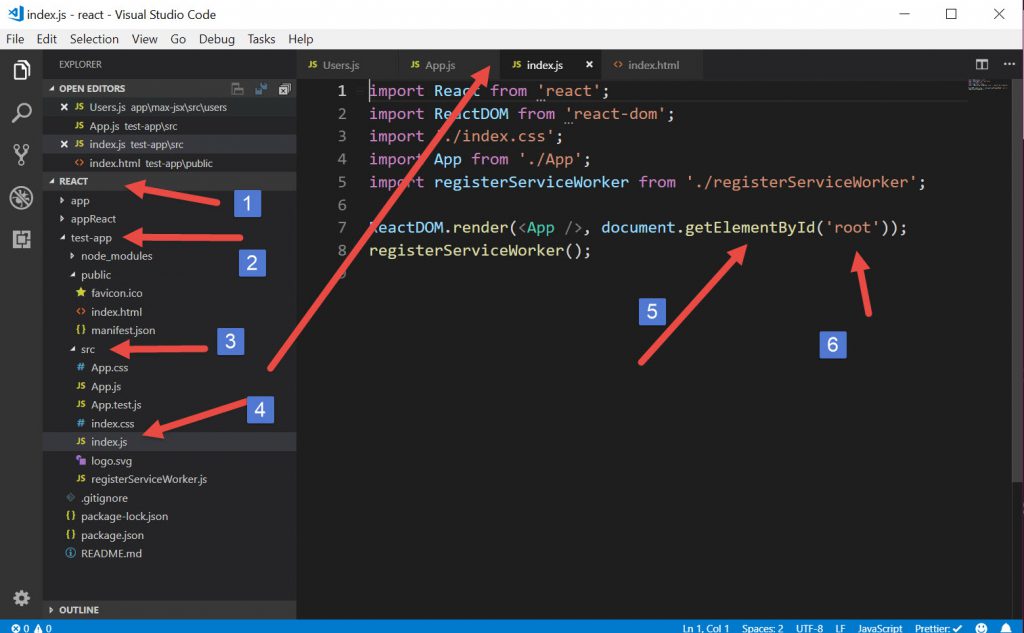Open the notifications bell in status bar
1024x633 pixels.
click(1005, 627)
